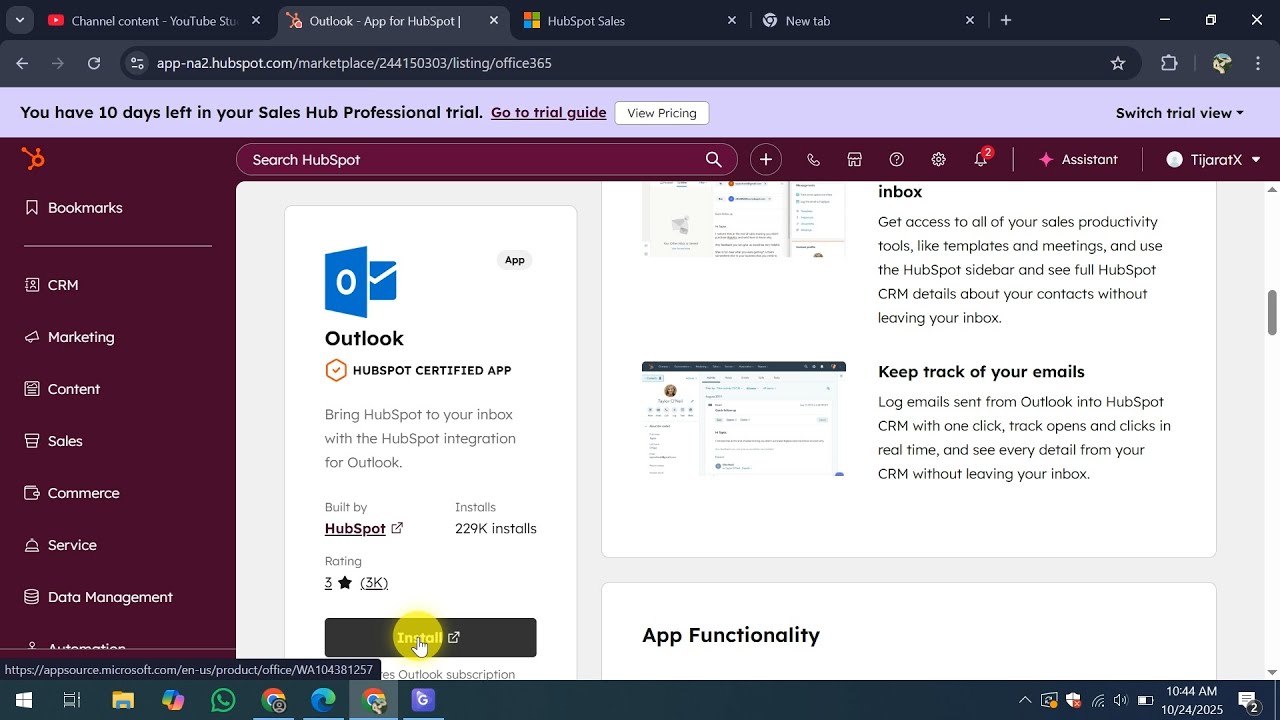Screen dimensions: 1280x720
Task: Open the calling phone icon
Action: point(813,160)
